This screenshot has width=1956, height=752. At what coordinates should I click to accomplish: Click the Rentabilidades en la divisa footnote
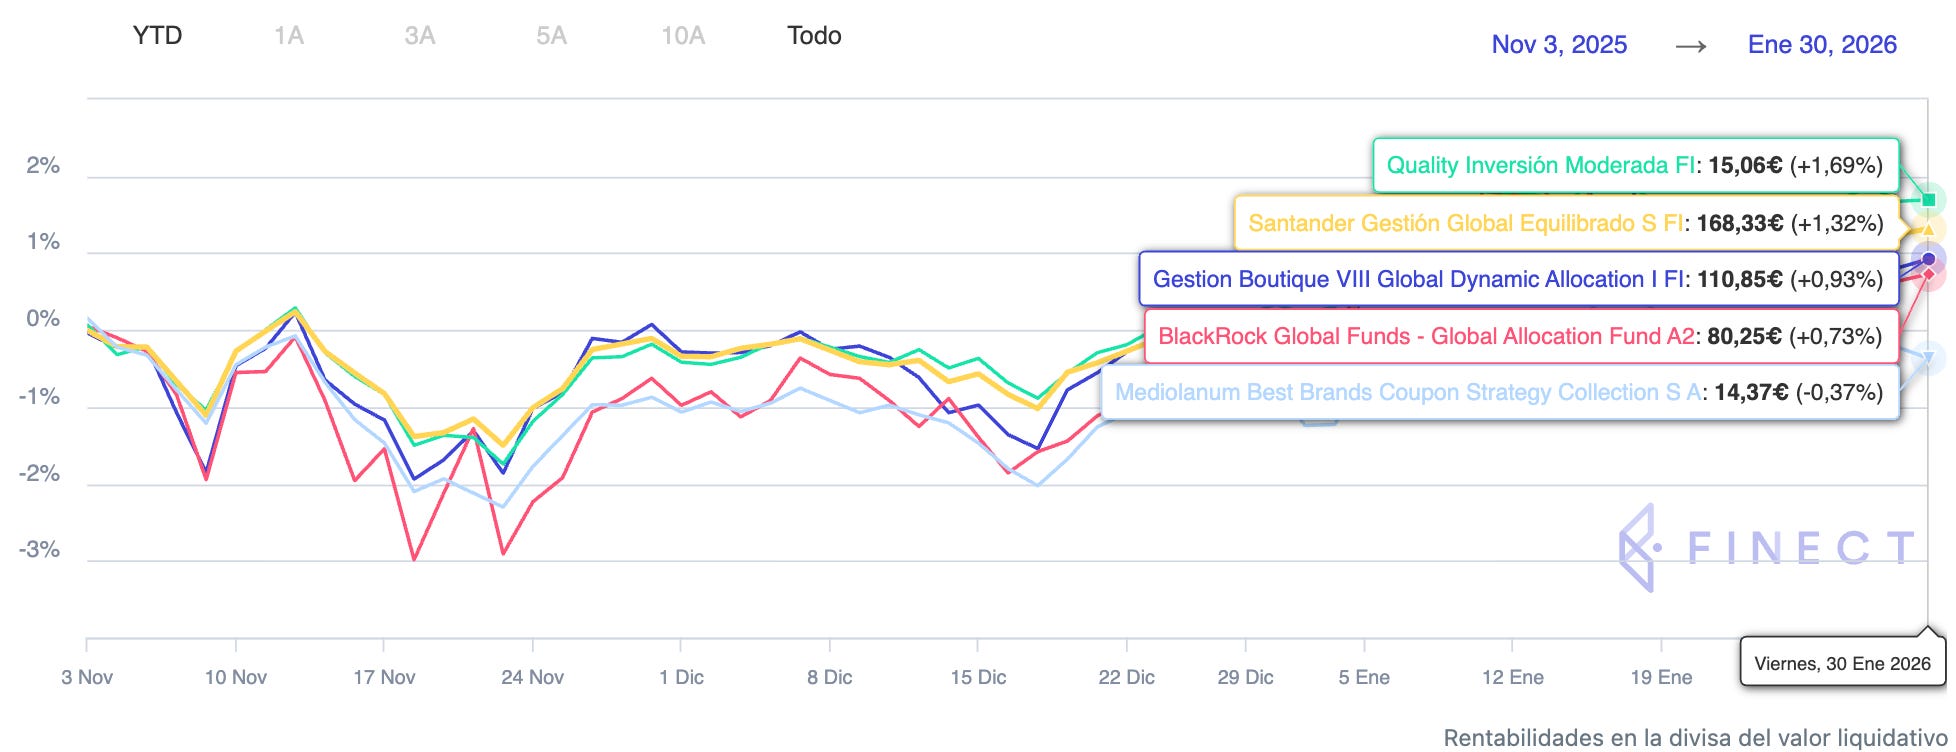[x=1695, y=738]
